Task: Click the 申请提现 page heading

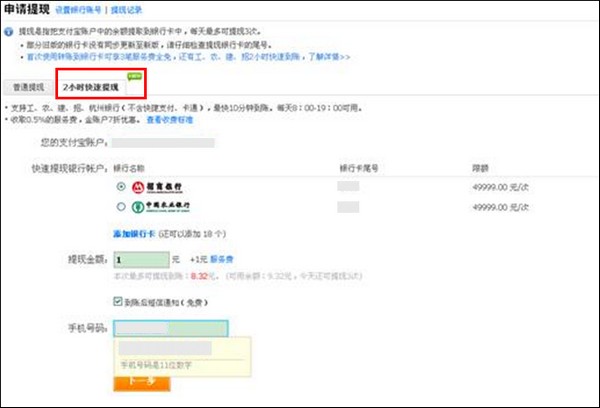Action: (x=27, y=9)
